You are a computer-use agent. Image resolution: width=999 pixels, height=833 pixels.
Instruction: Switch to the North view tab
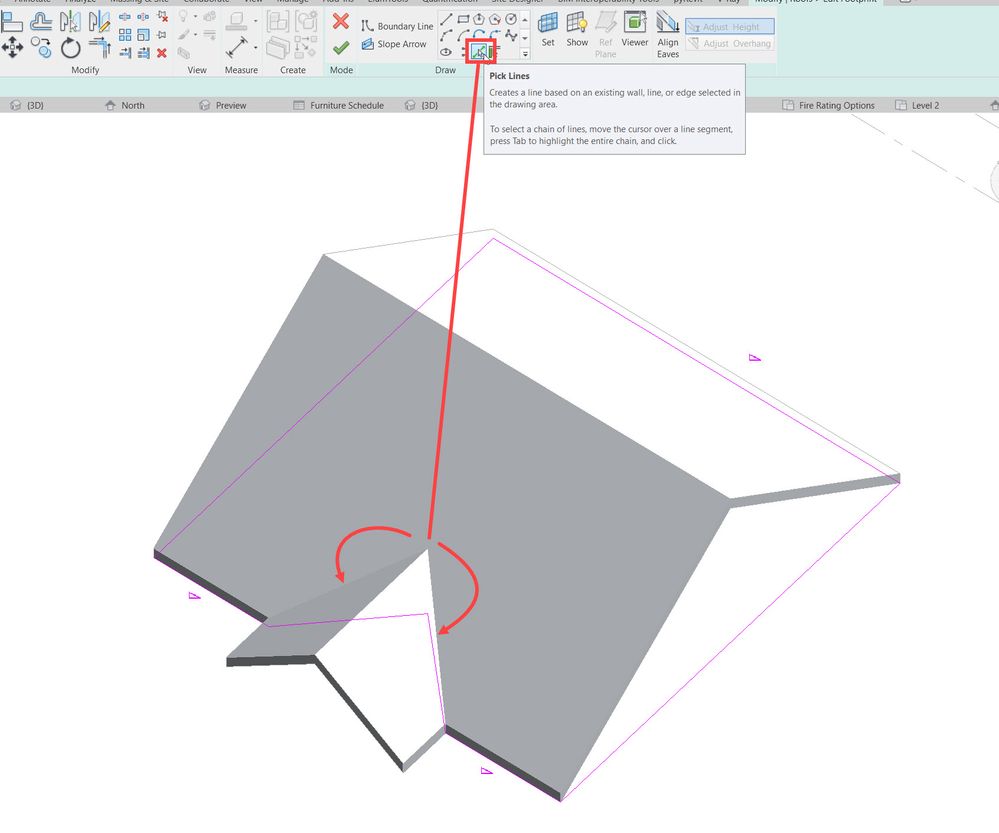125,105
